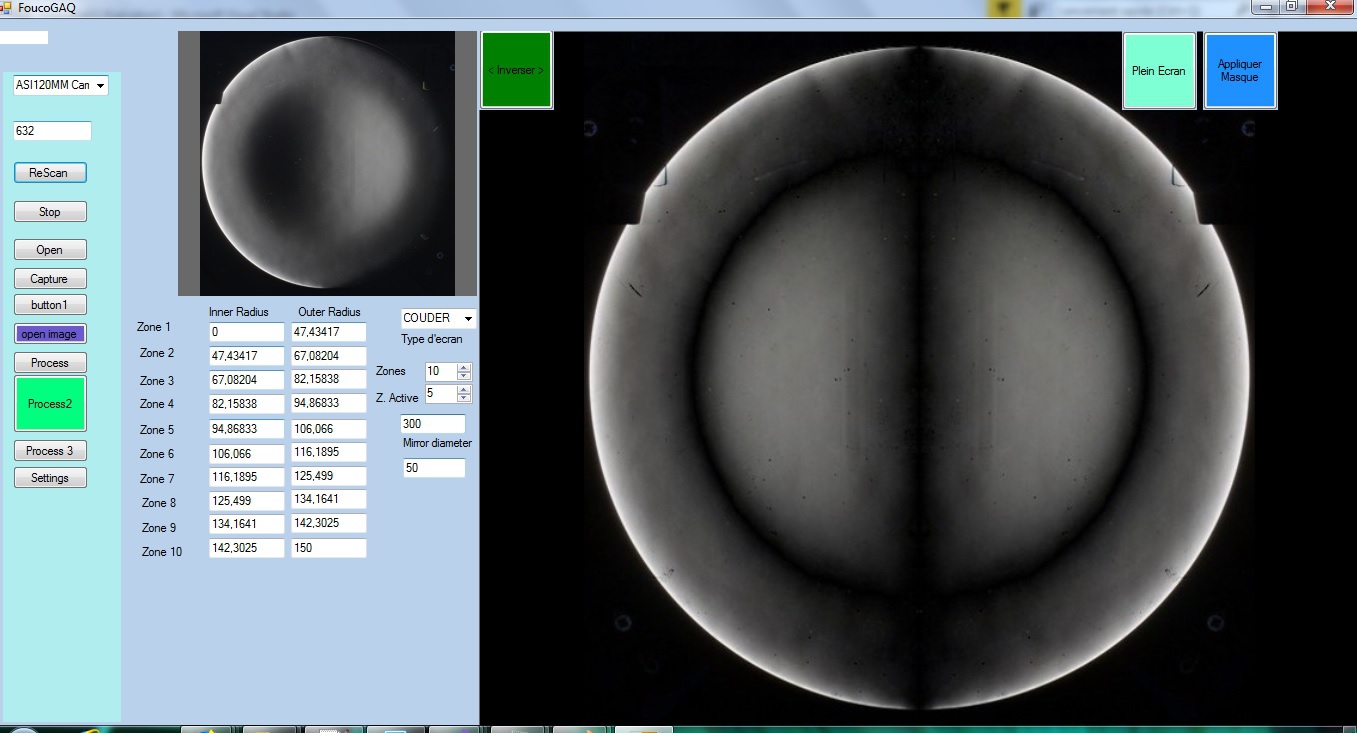Select the field containing 632
The height and width of the screenshot is (733, 1357).
pos(52,131)
